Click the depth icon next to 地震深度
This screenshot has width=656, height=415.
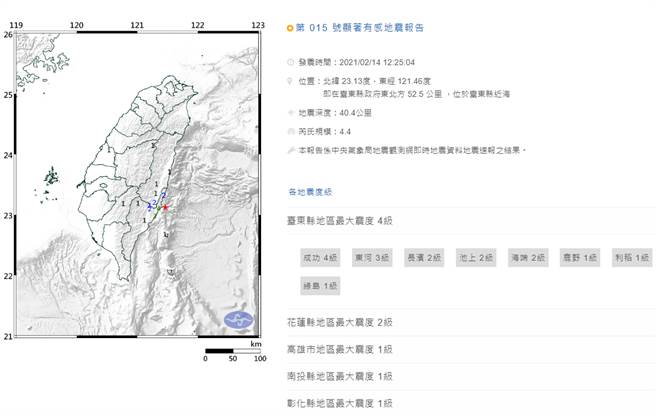coord(291,113)
